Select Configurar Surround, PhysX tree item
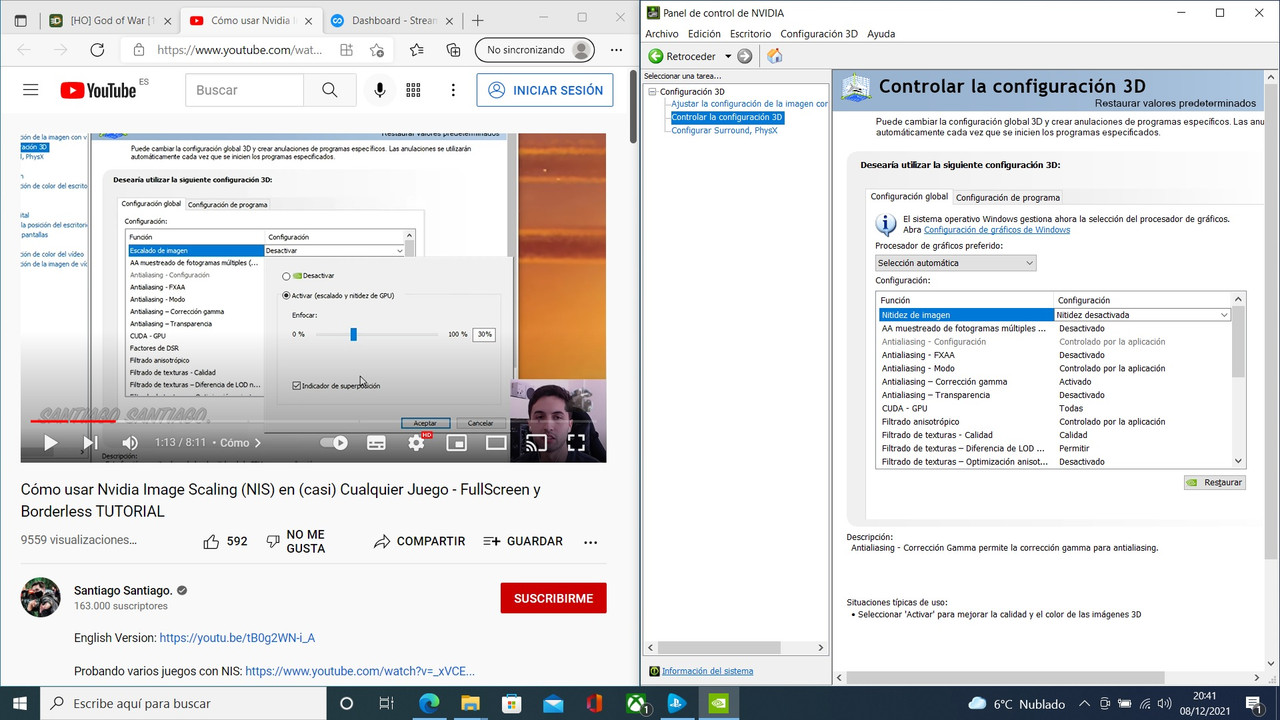1280x720 pixels. [x=724, y=130]
